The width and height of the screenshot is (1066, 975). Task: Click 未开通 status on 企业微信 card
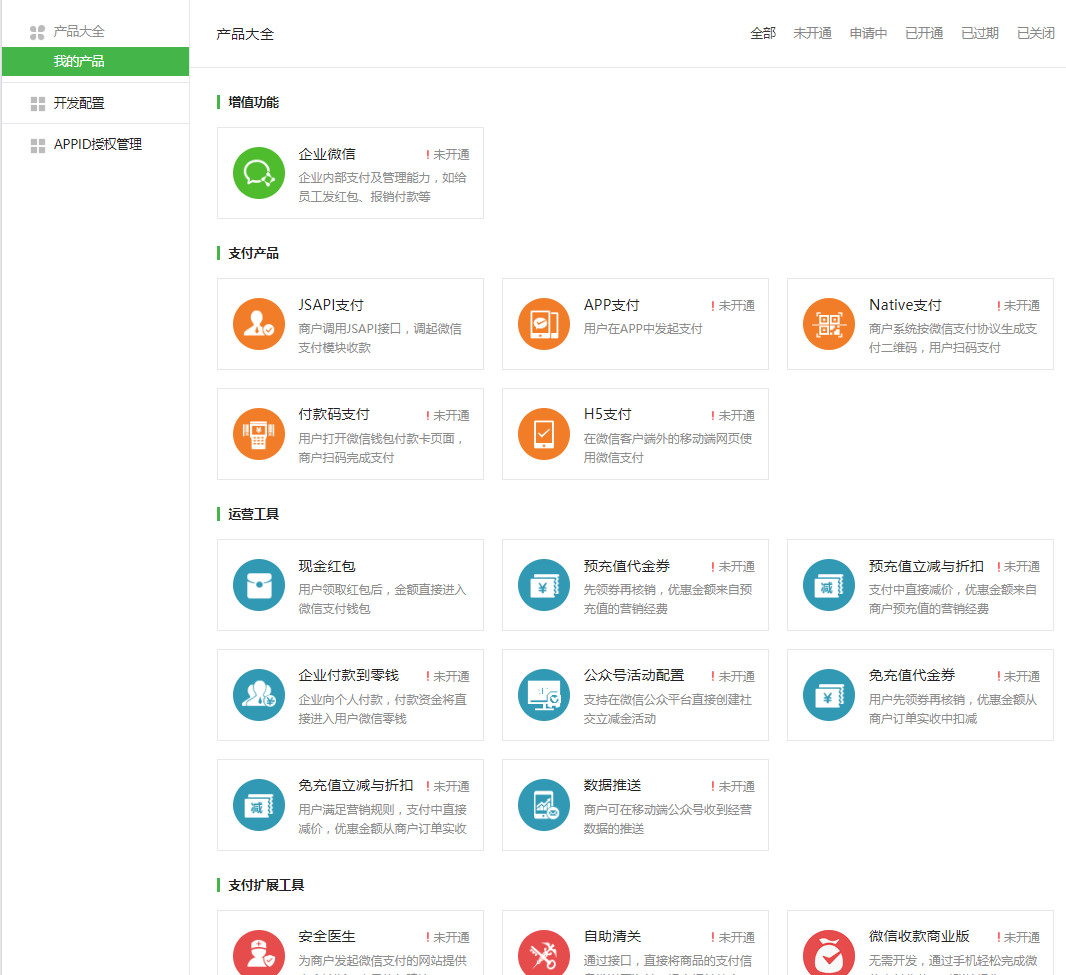click(x=448, y=155)
